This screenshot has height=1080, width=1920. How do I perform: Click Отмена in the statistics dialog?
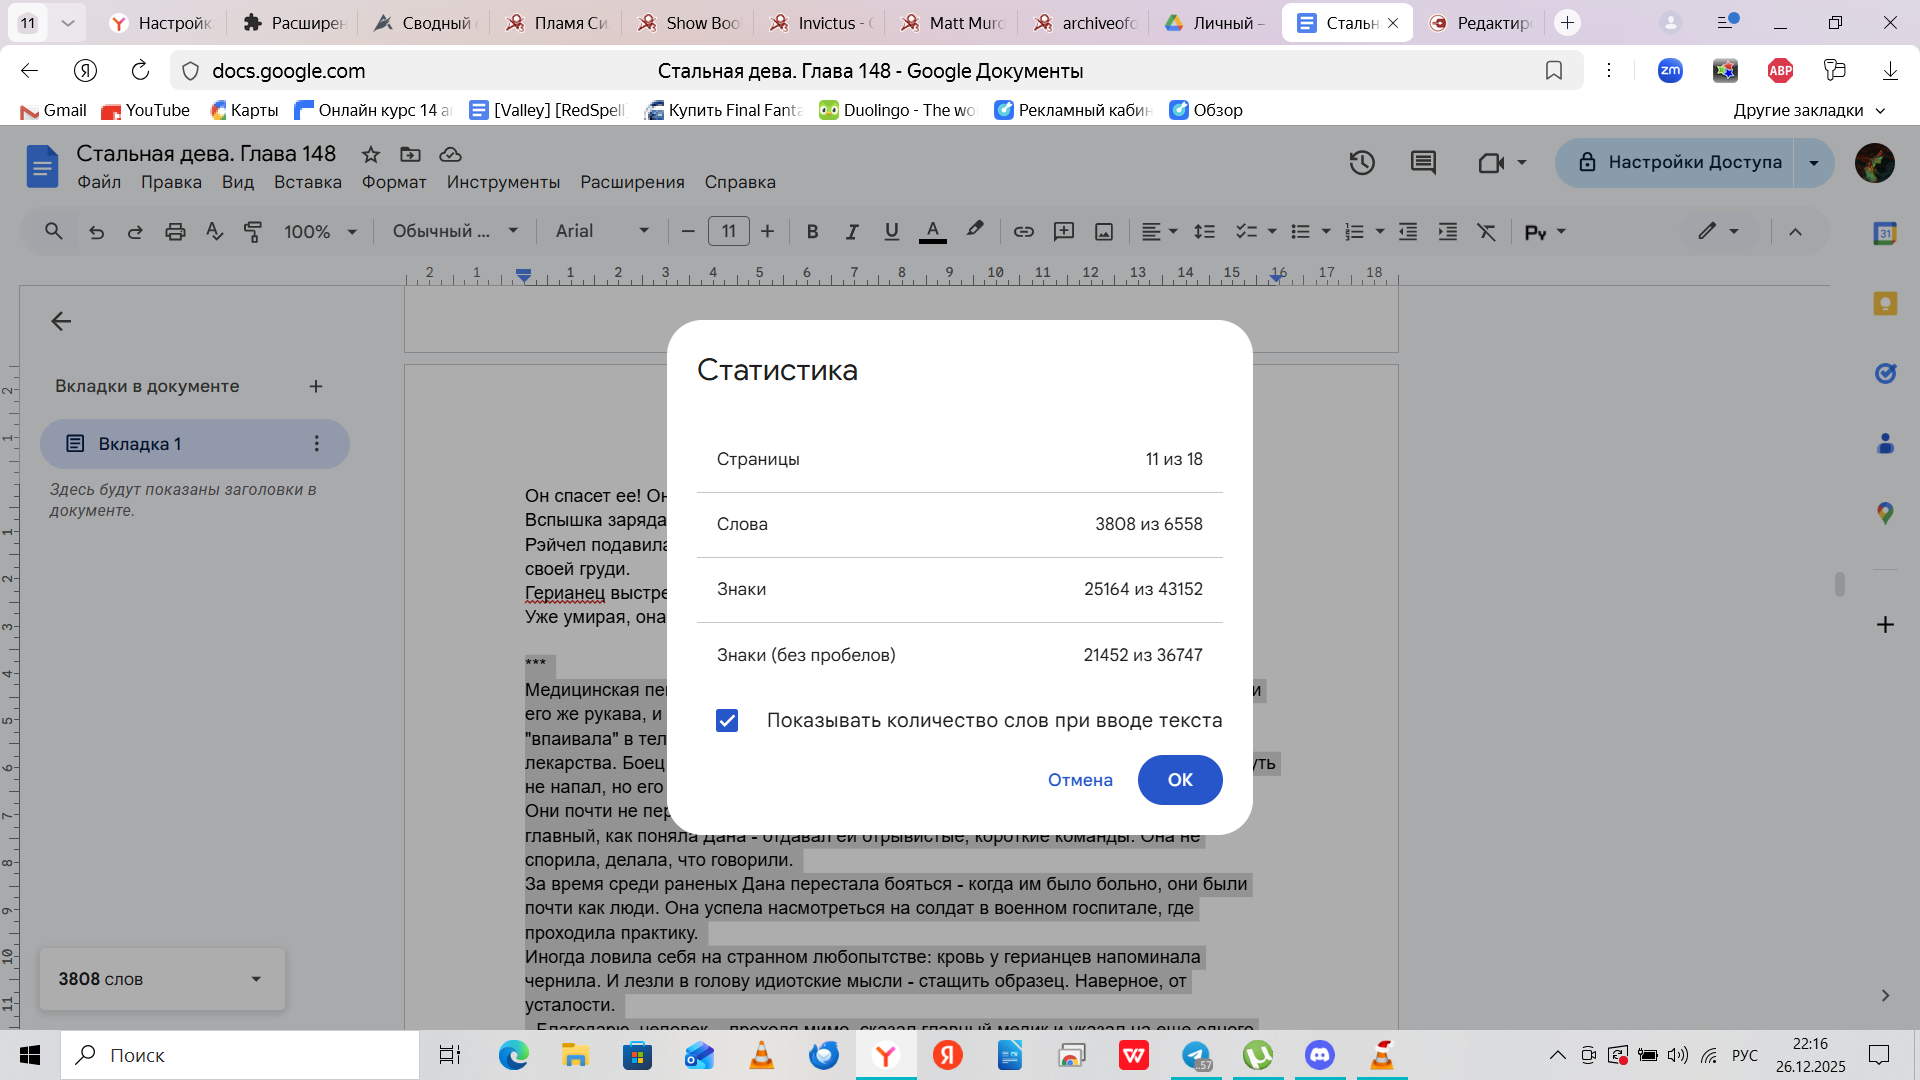point(1080,780)
